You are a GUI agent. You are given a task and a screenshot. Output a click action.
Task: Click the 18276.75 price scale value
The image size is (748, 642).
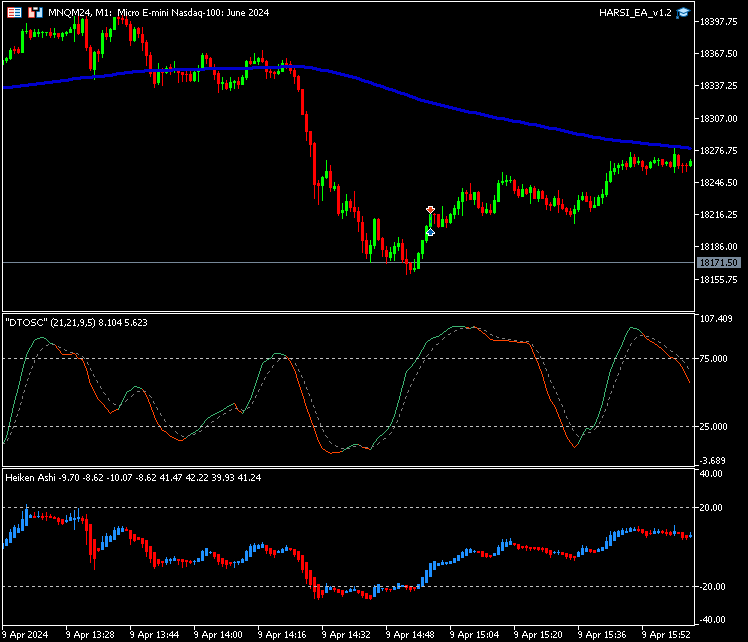[x=718, y=151]
